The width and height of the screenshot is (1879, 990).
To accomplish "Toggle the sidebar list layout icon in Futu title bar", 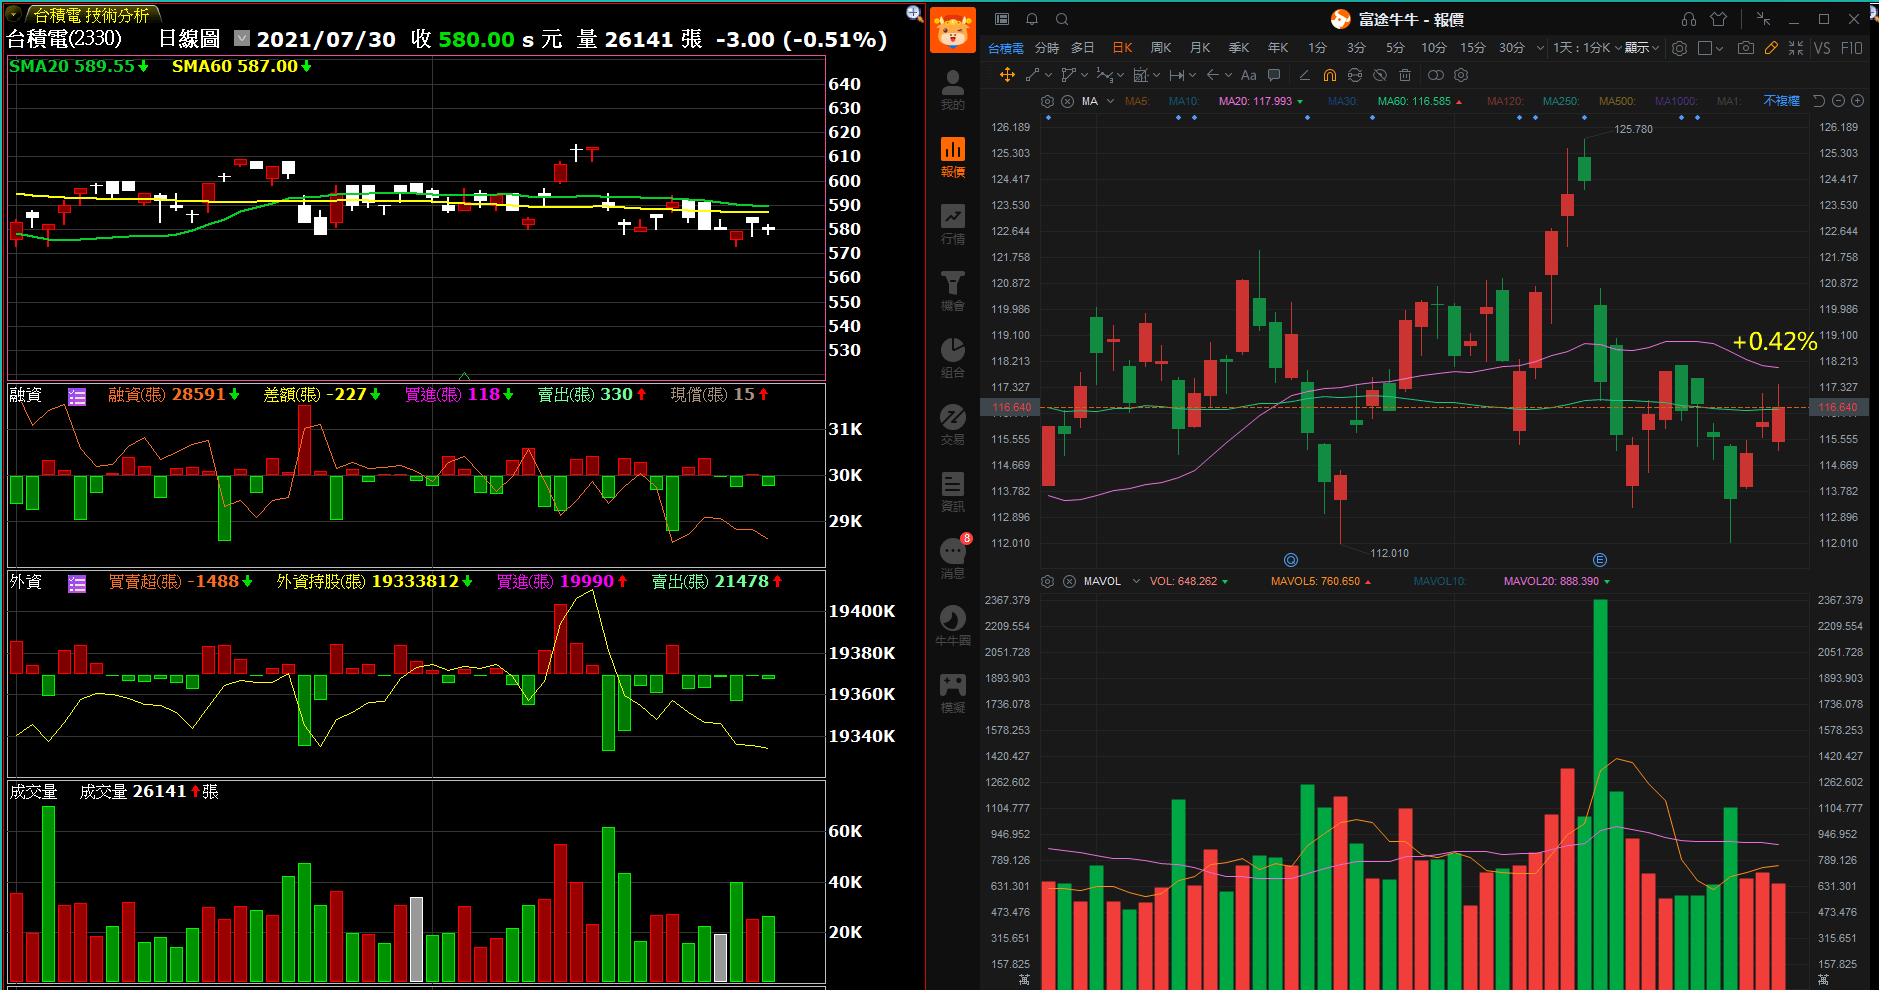I will [1002, 19].
